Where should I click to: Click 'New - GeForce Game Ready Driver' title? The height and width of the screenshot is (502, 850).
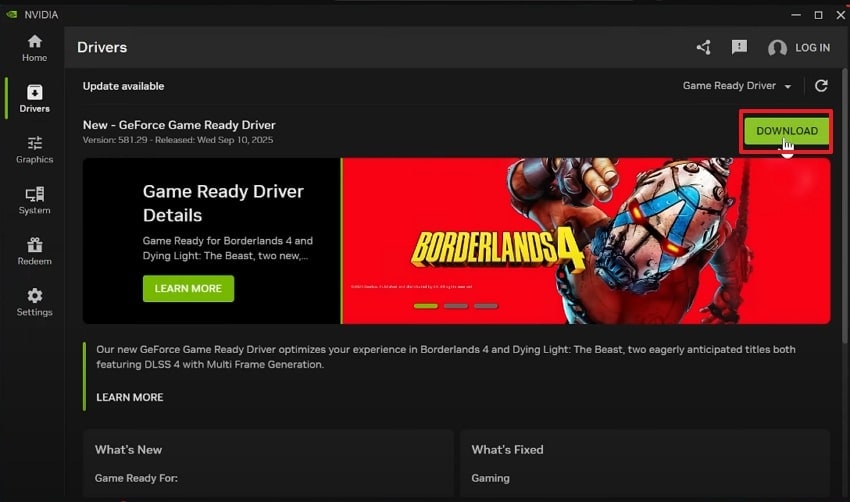pos(179,125)
